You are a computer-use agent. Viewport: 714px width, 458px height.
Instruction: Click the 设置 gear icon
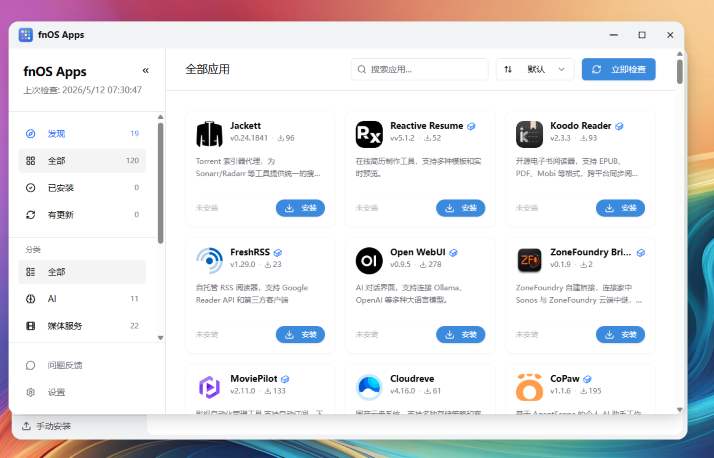pyautogui.click(x=31, y=392)
